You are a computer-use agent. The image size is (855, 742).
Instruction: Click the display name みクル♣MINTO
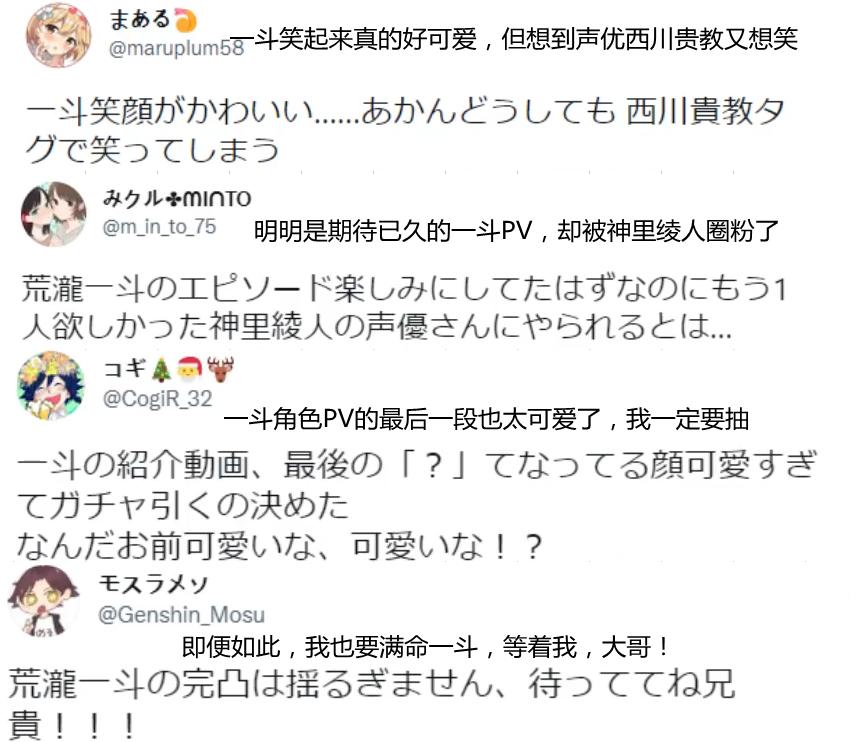(x=177, y=198)
